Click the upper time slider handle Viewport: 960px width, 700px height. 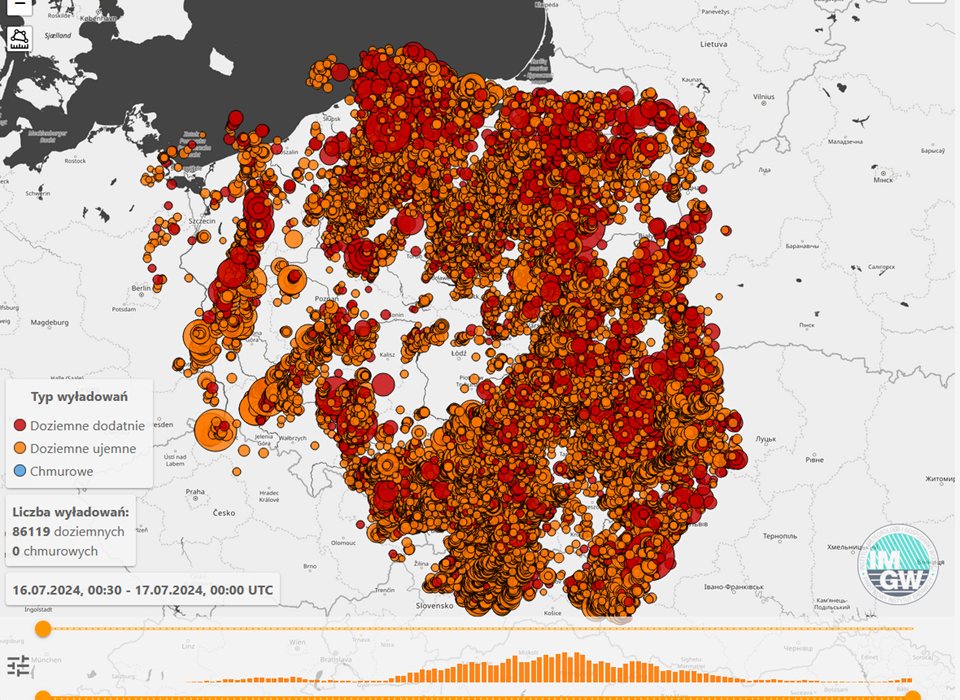point(43,629)
